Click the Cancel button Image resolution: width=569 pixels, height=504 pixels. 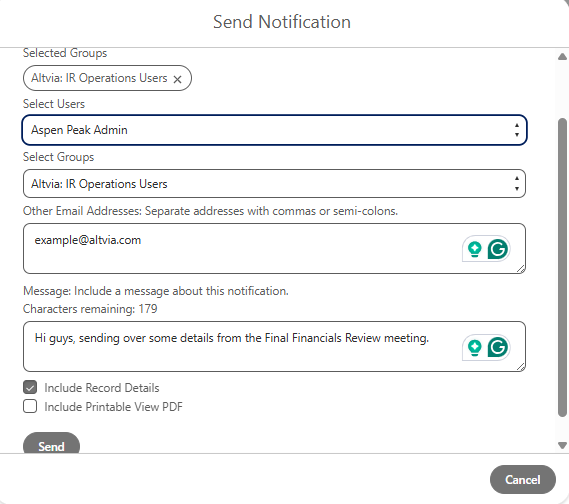(x=523, y=480)
